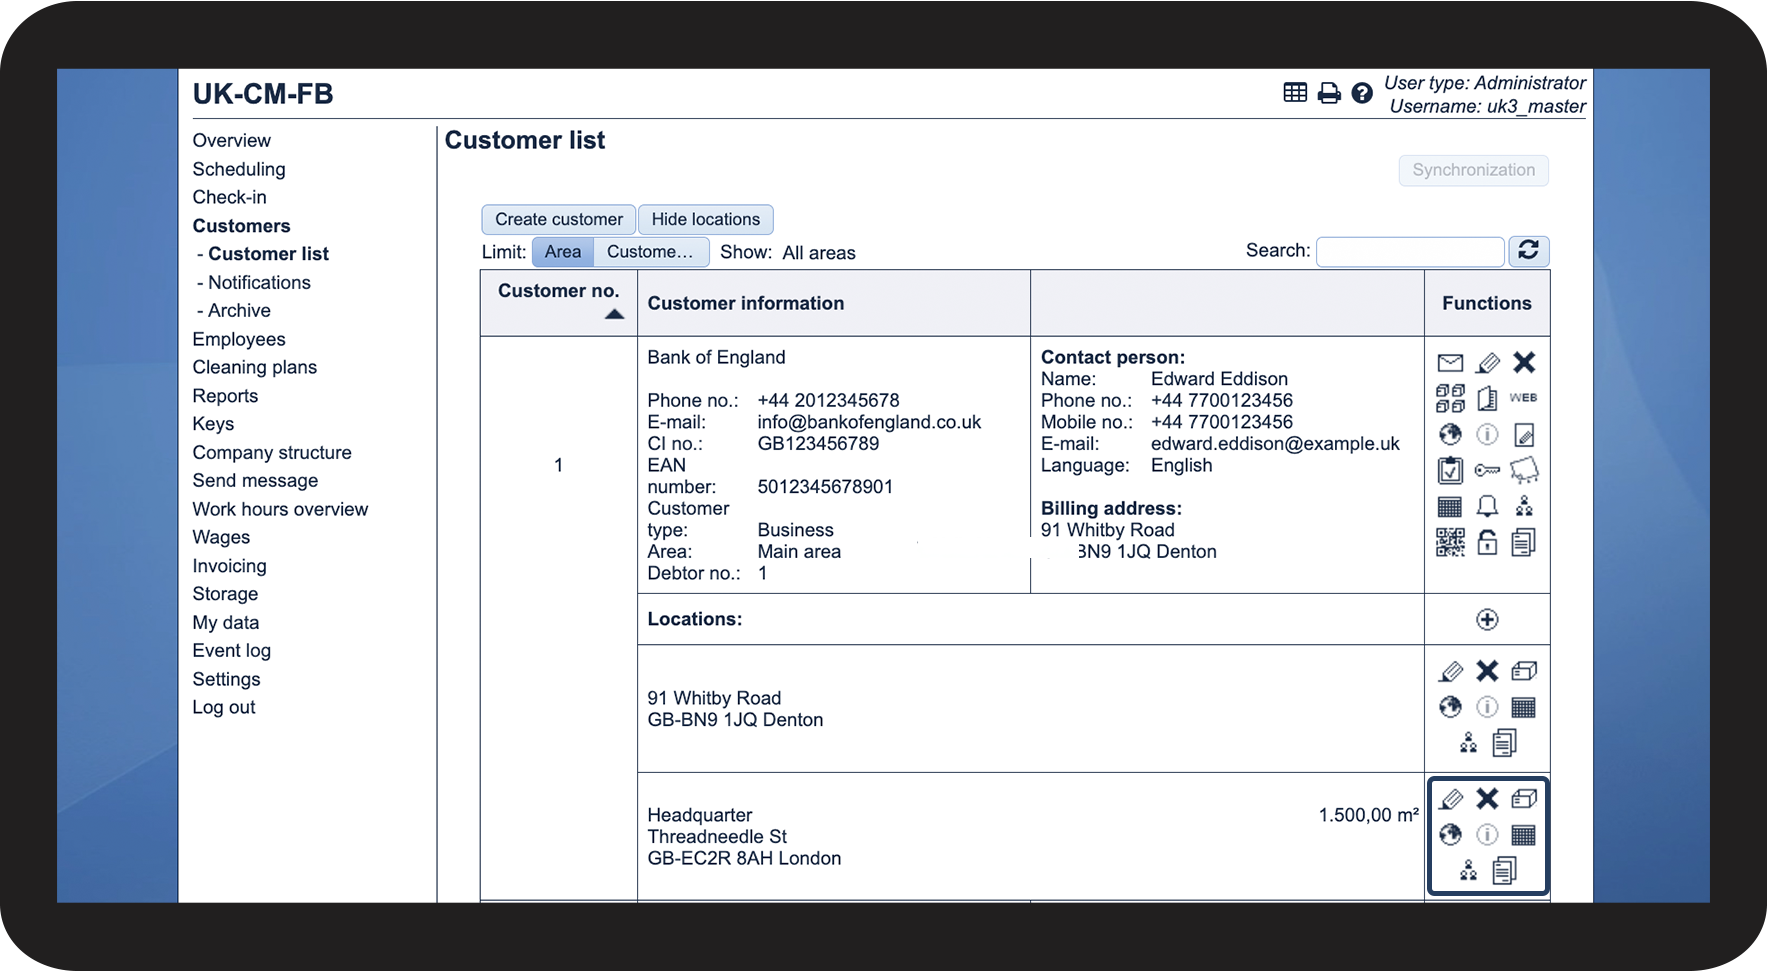Open the calendar grid for Bank of England customer
This screenshot has width=1767, height=971.
click(x=1450, y=506)
